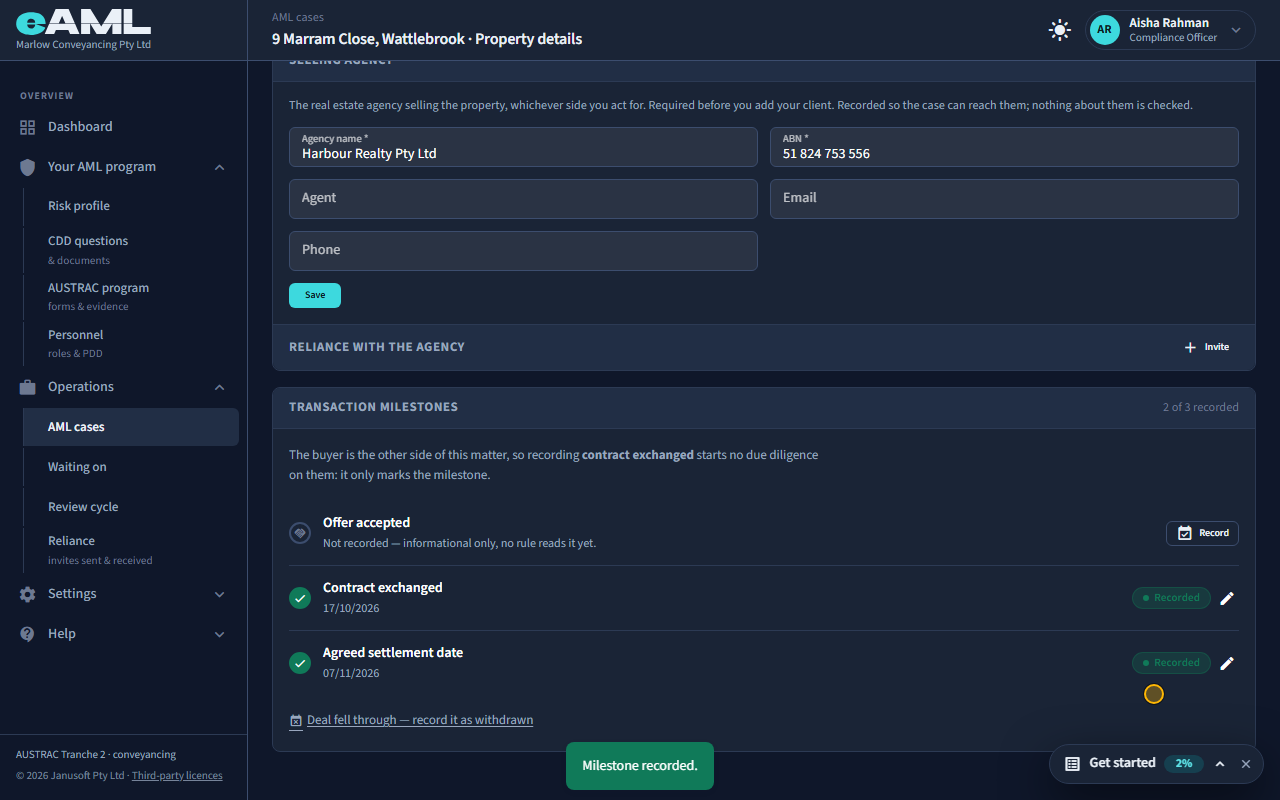The width and height of the screenshot is (1280, 800).
Task: Toggle the light/dark theme sun icon
Action: (x=1060, y=30)
